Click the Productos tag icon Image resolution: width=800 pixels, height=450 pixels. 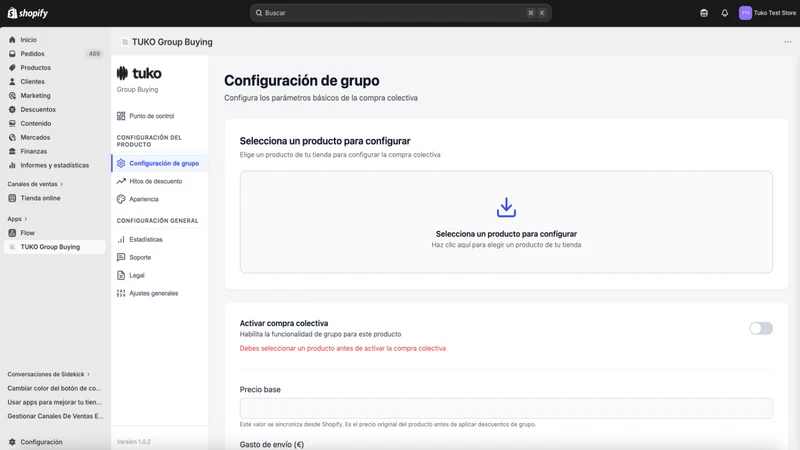(x=12, y=67)
